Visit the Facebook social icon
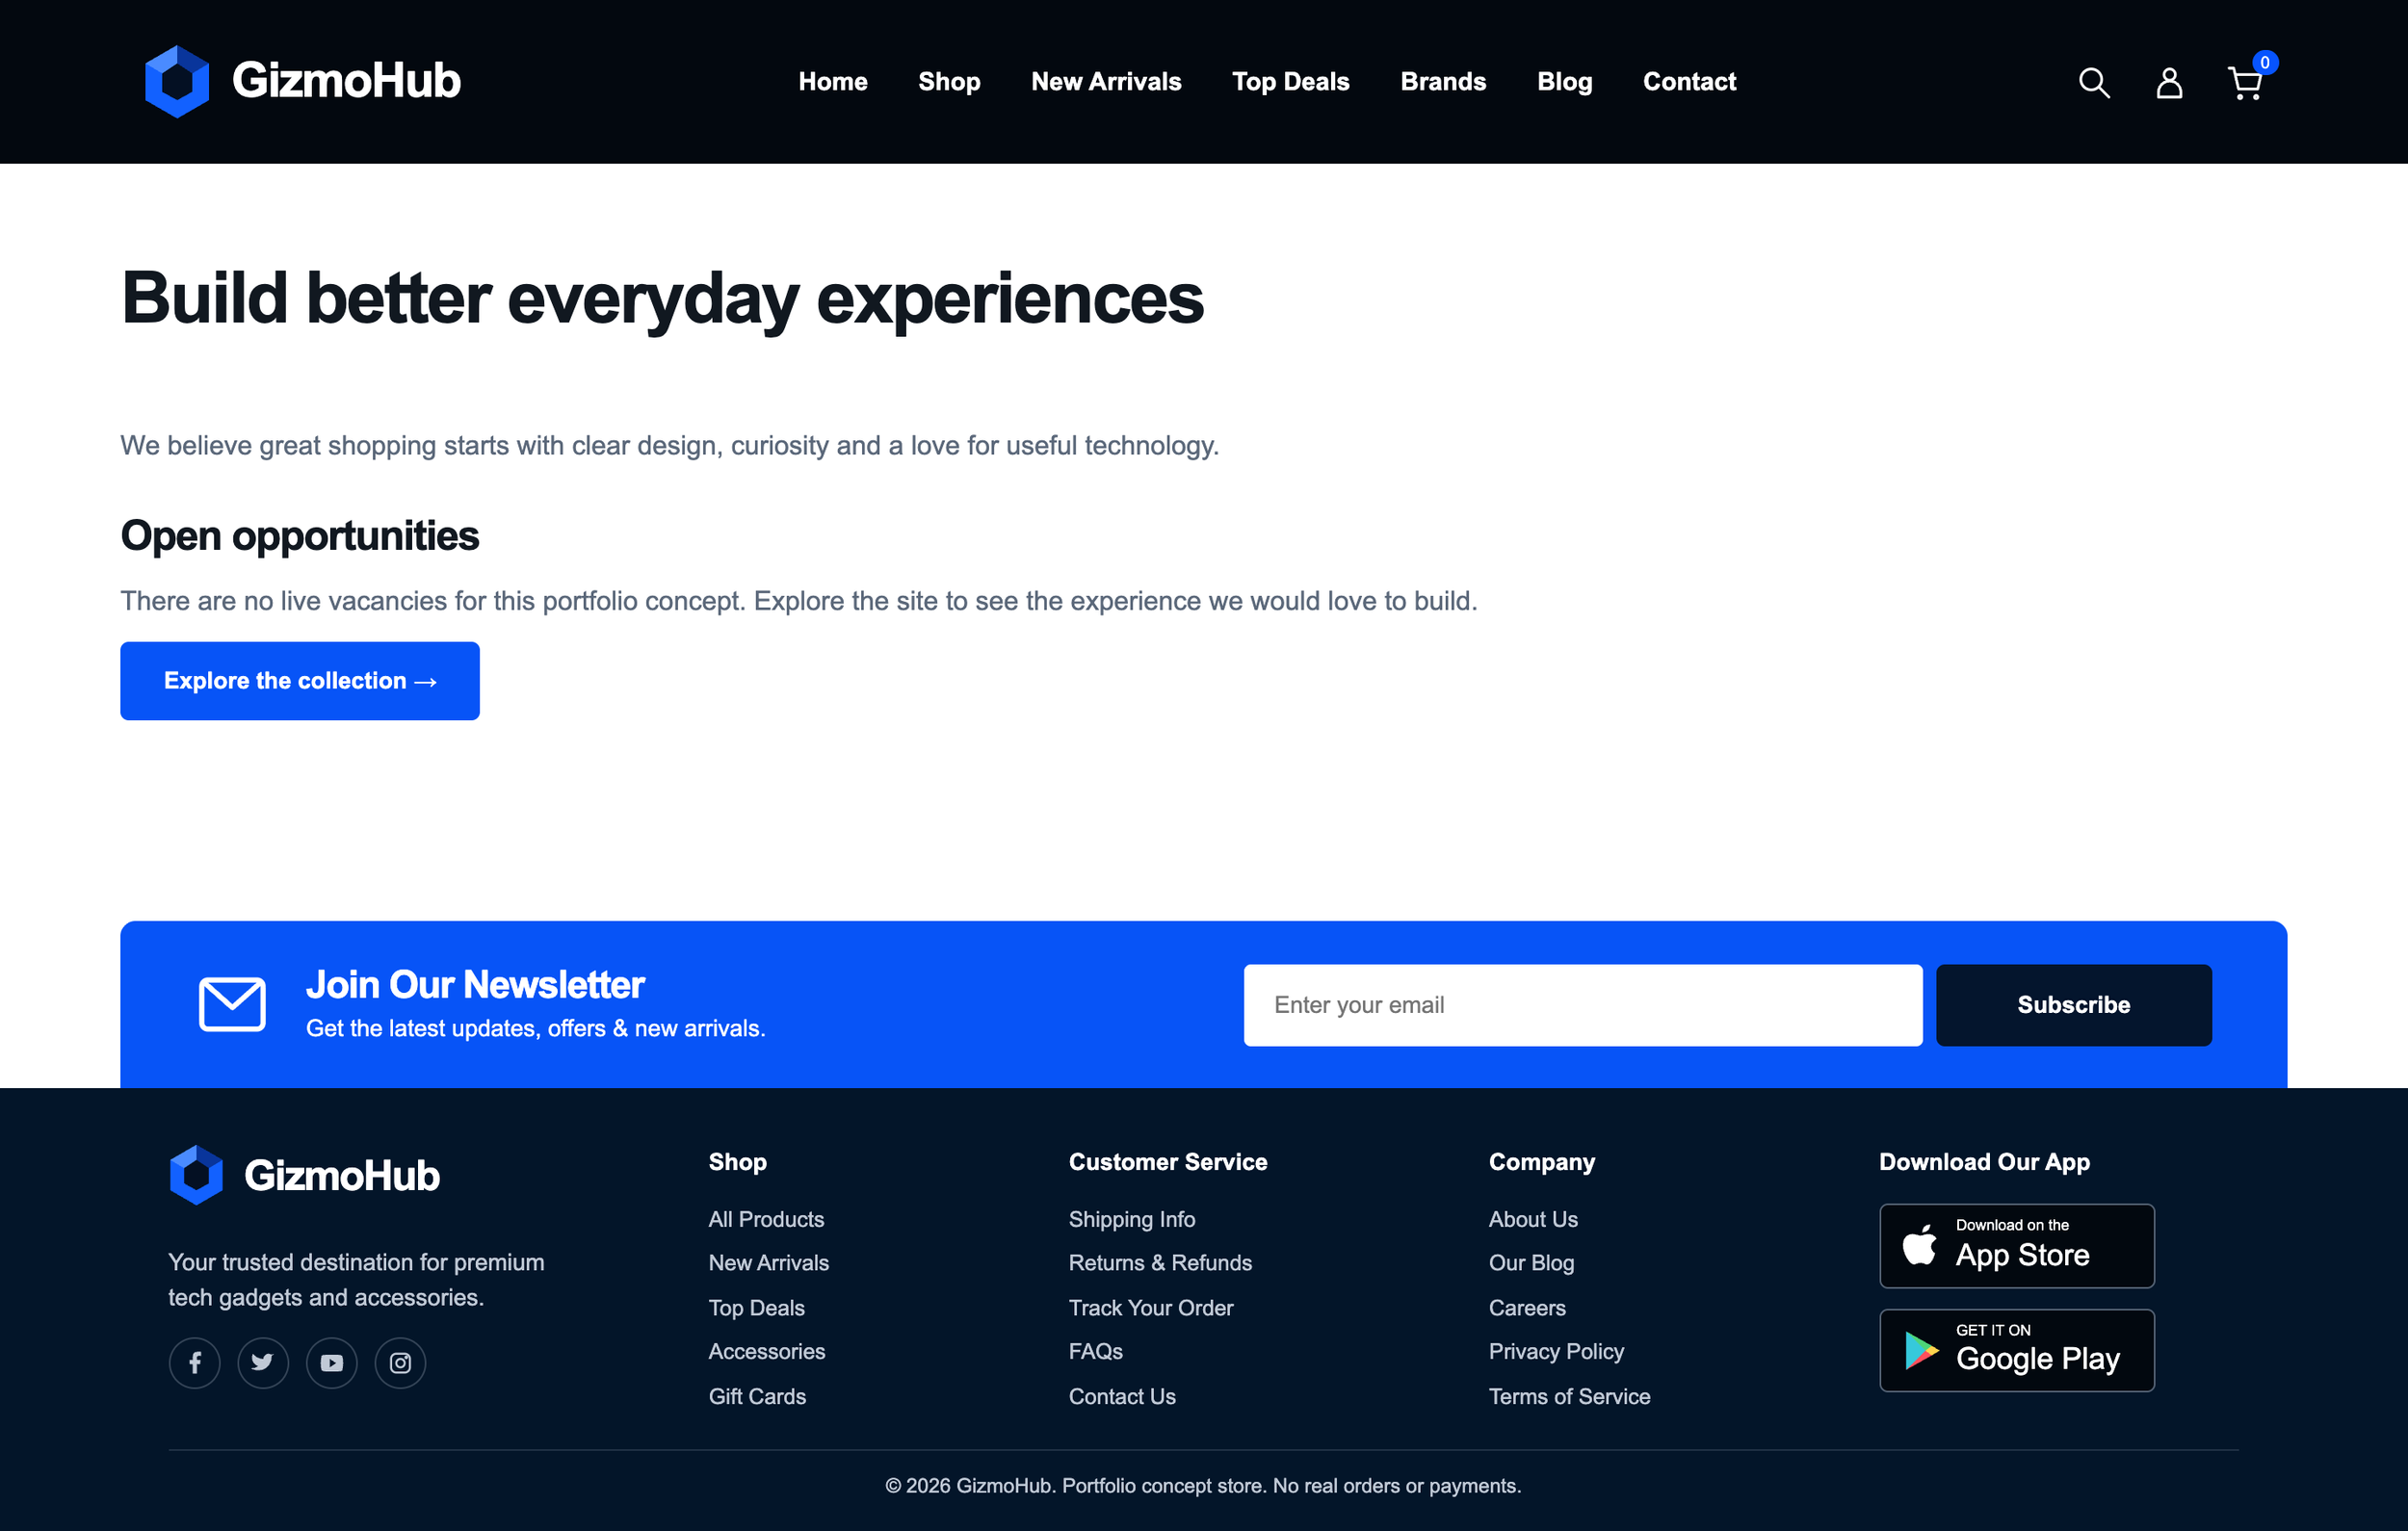The width and height of the screenshot is (2408, 1531). tap(194, 1362)
